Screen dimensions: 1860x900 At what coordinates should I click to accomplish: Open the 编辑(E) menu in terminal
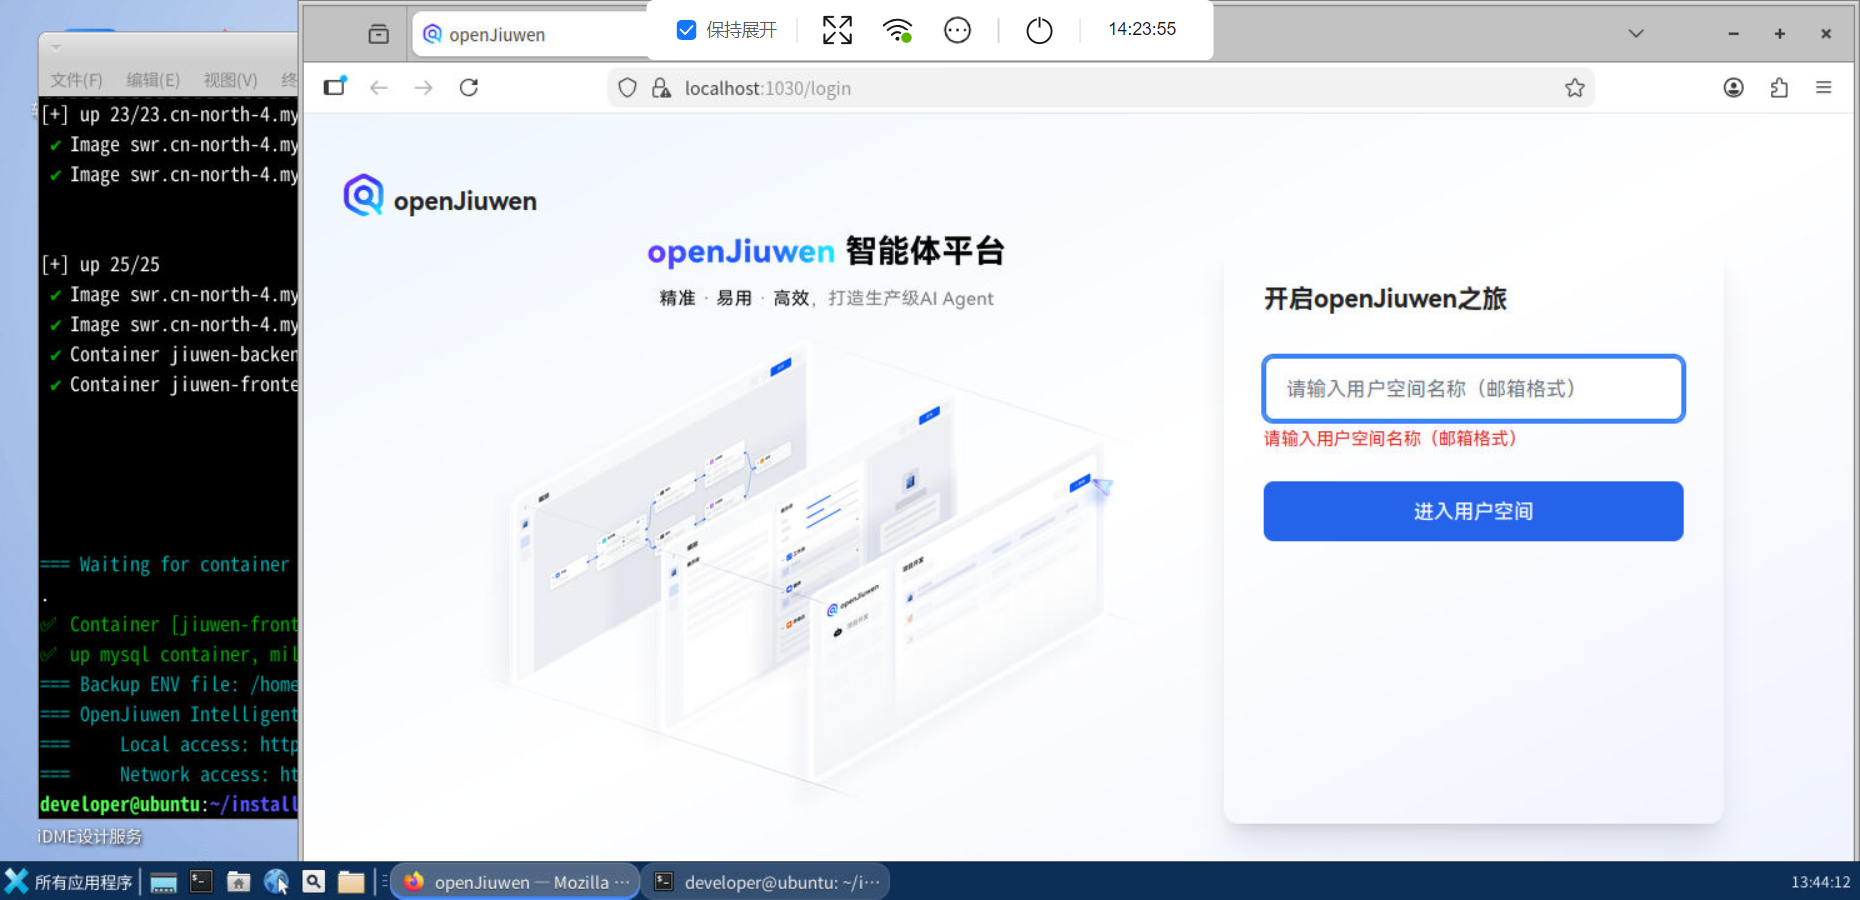coord(153,80)
